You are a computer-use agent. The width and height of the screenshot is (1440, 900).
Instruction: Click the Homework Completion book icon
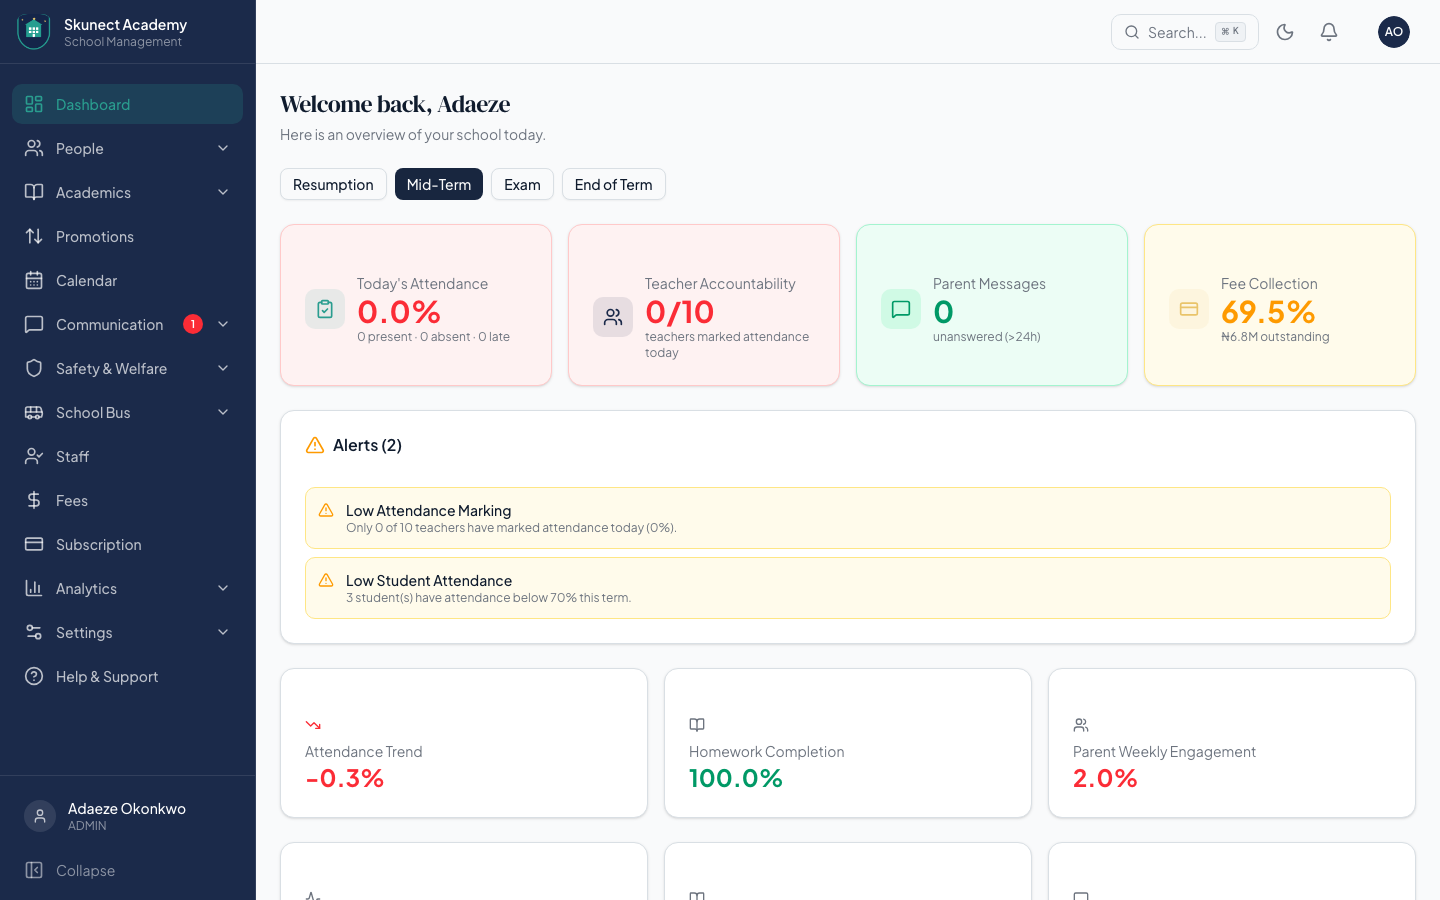(697, 725)
